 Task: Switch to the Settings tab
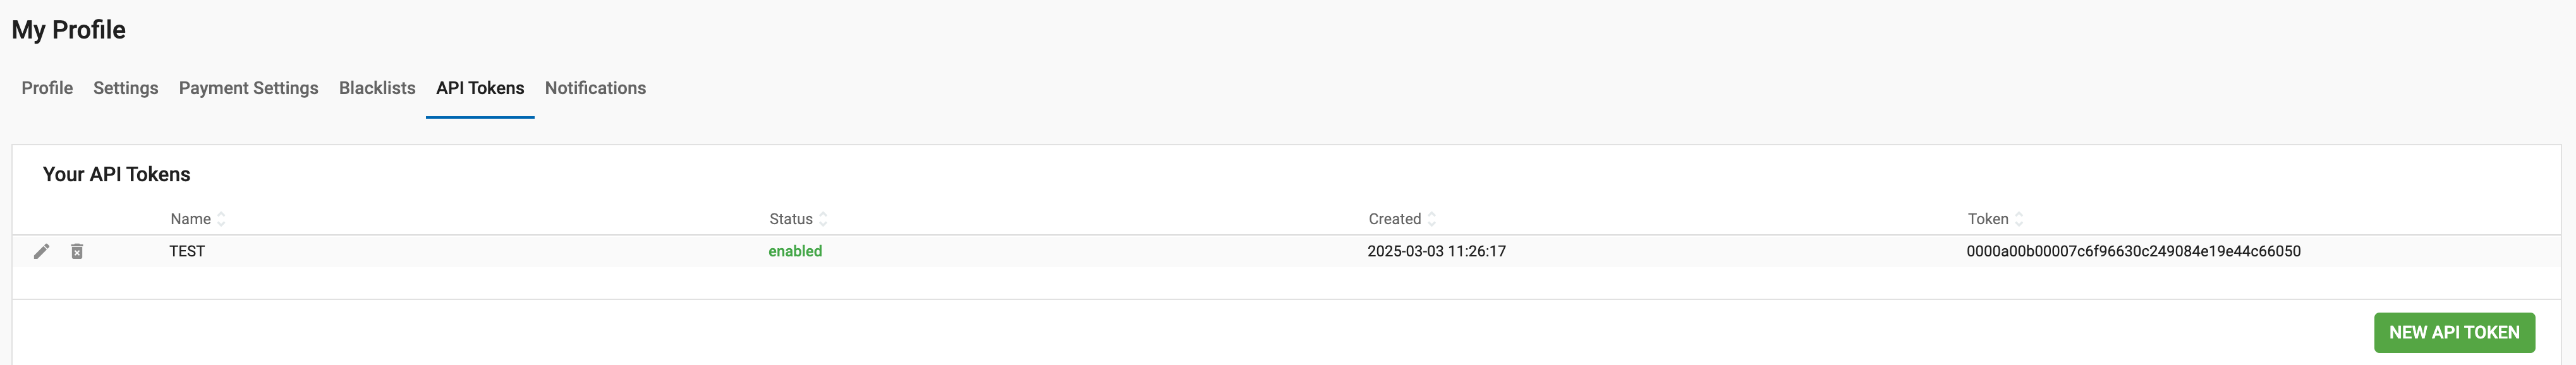tap(126, 88)
